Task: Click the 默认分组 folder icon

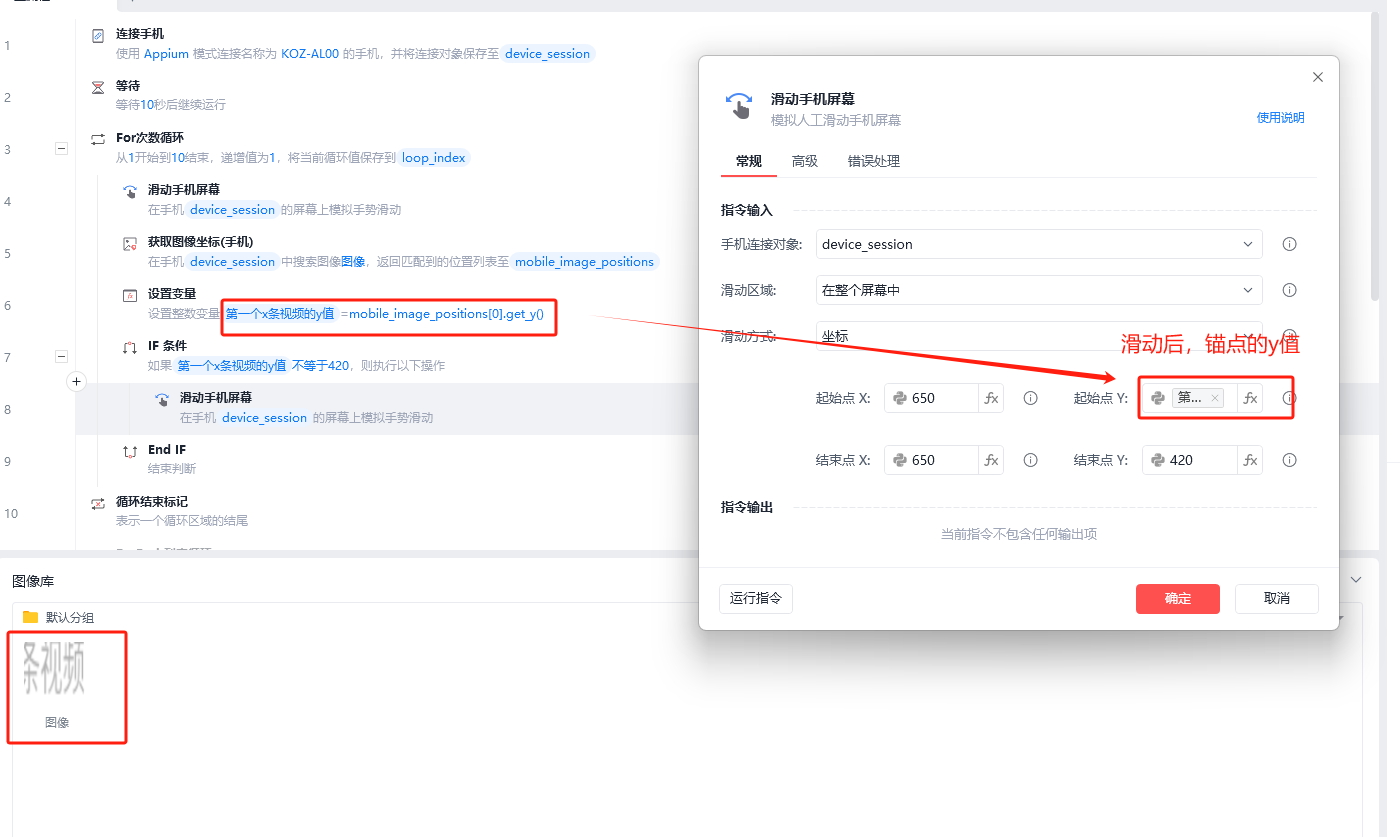Action: [30, 617]
